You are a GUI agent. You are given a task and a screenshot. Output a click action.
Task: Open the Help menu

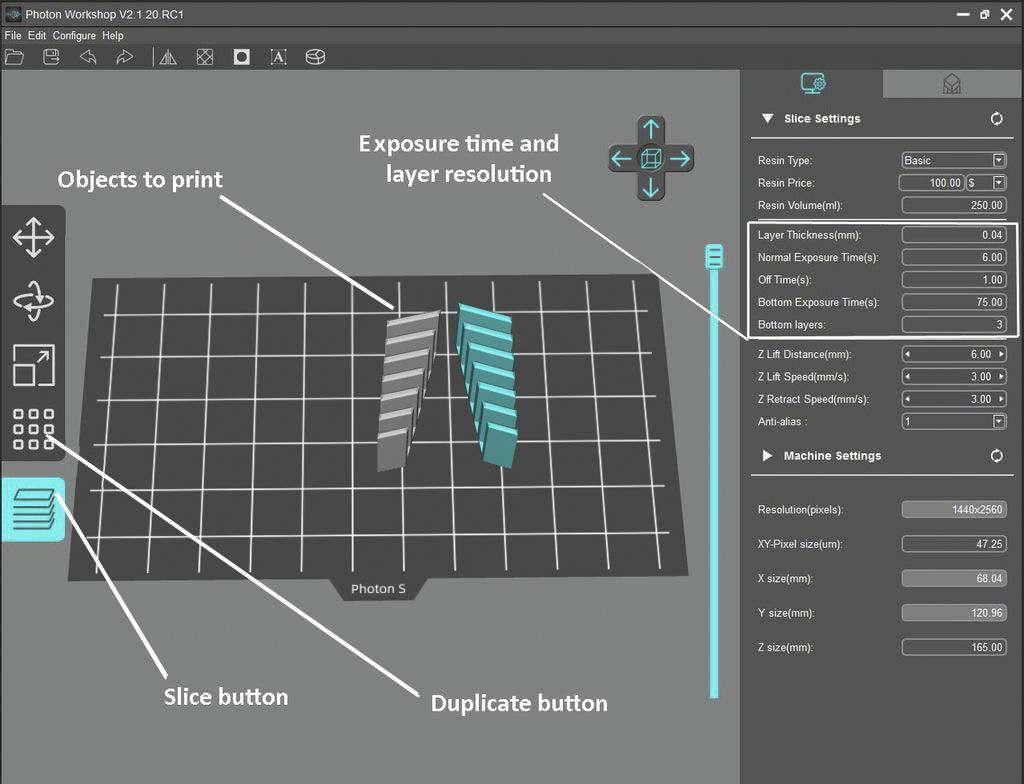[x=112, y=35]
